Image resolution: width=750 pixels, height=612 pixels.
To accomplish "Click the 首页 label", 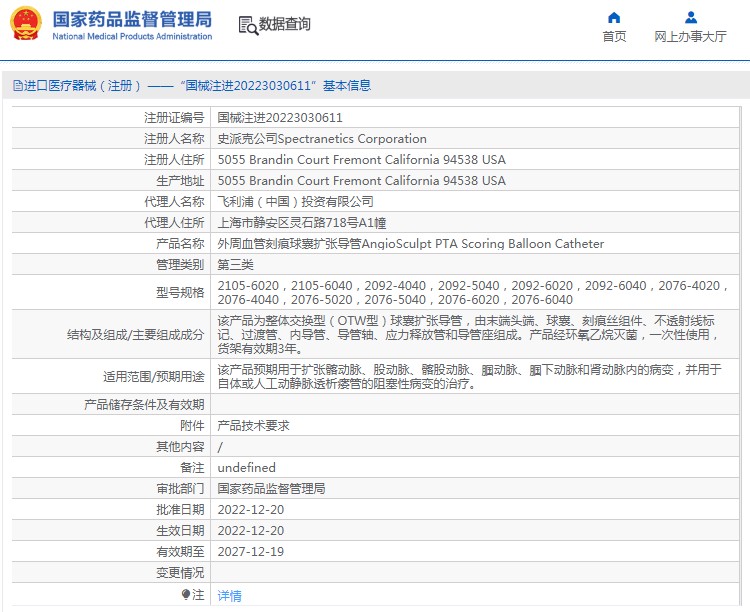I will click(614, 36).
